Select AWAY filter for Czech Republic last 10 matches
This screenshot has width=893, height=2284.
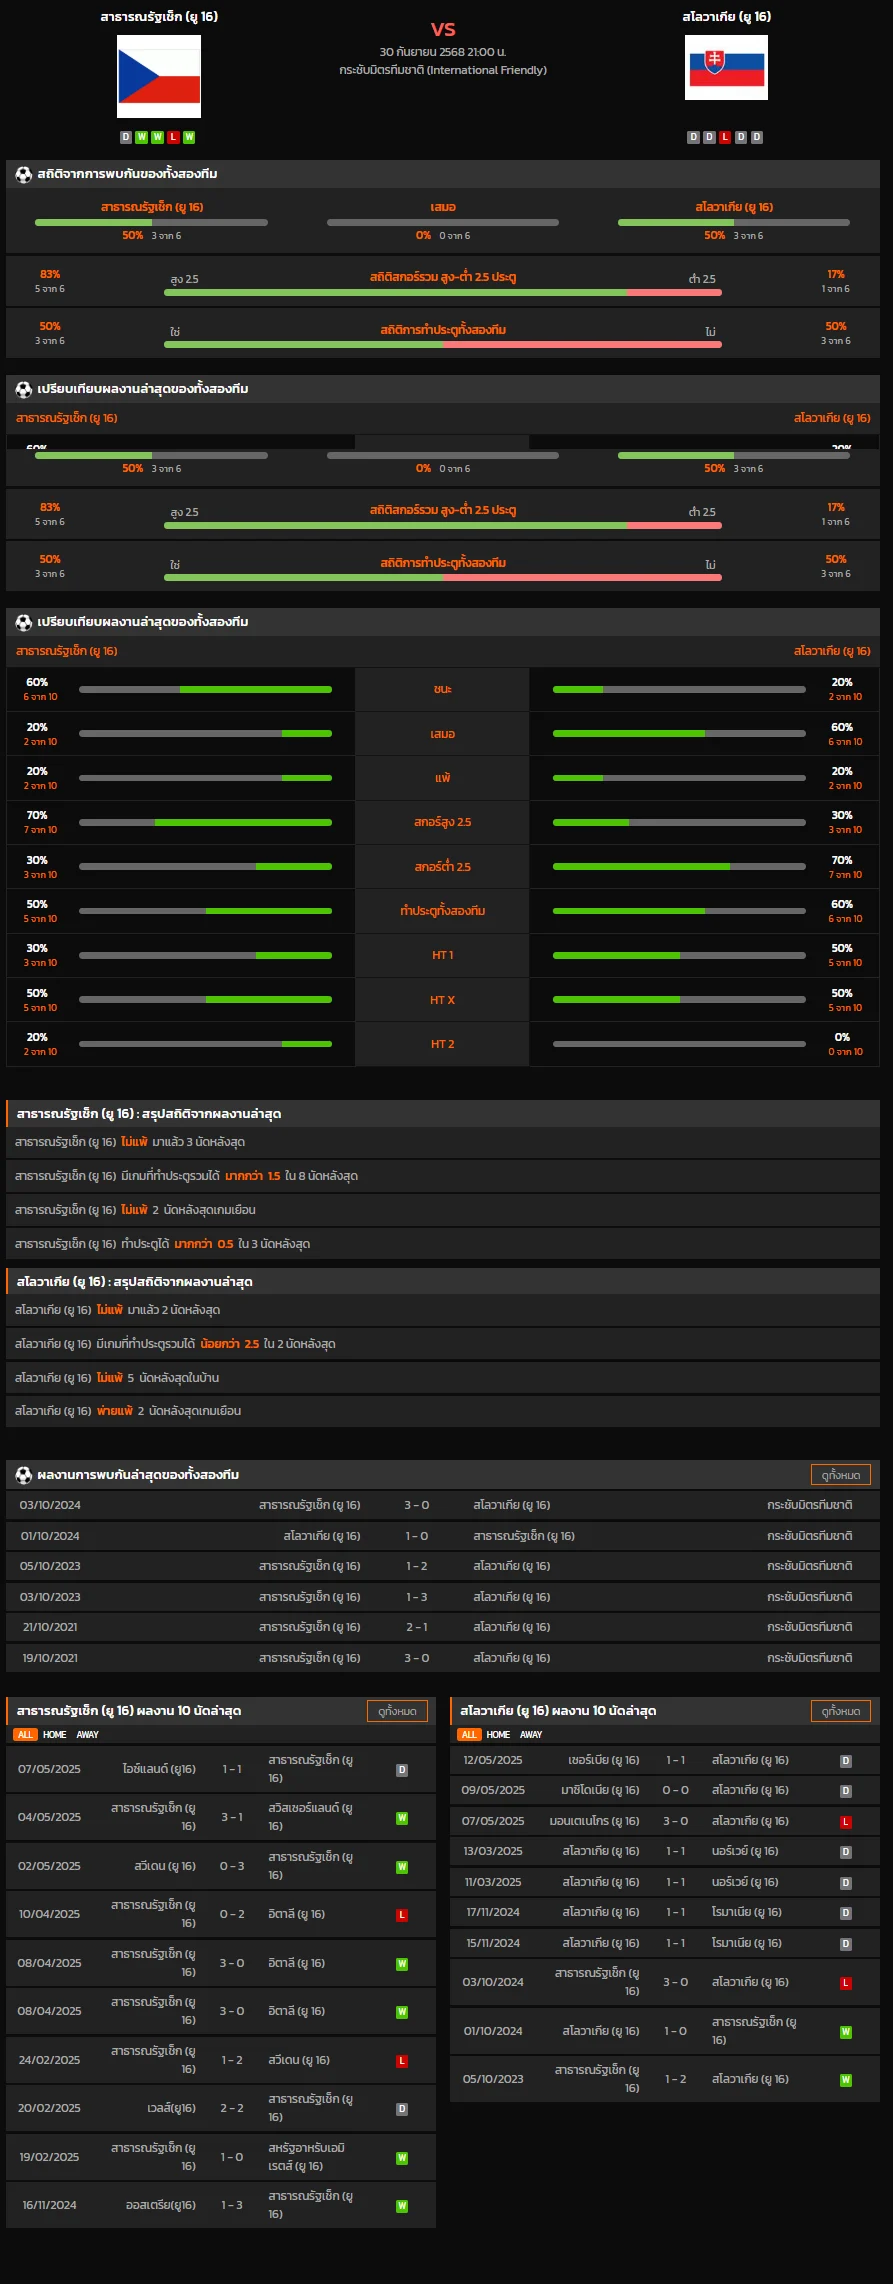click(88, 1735)
